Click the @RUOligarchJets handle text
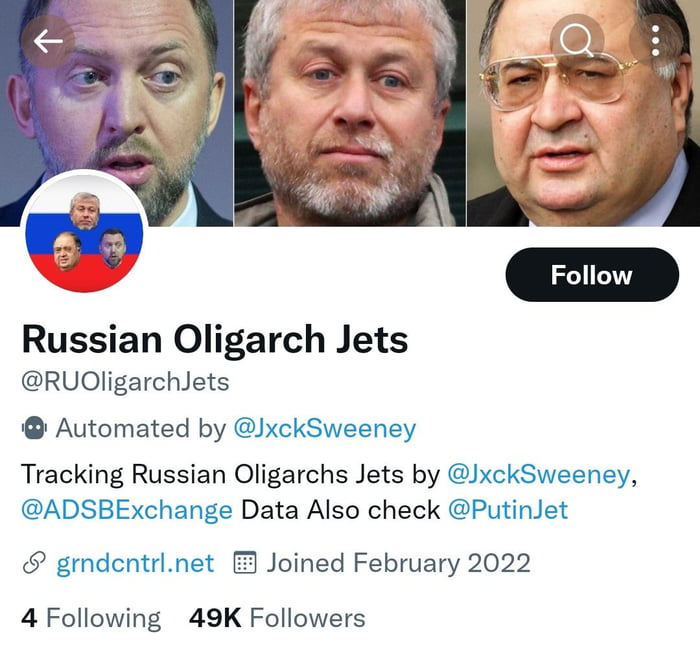 pos(125,382)
